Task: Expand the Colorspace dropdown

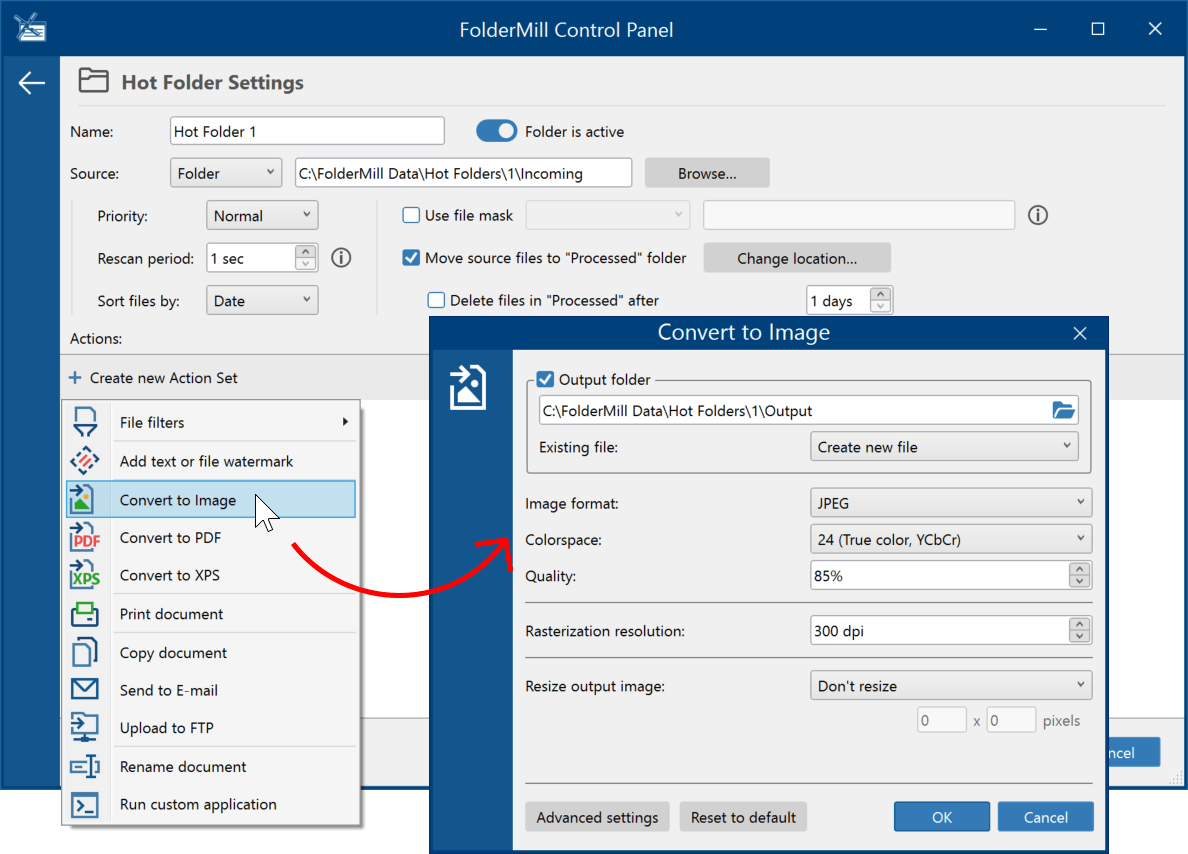Action: pyautogui.click(x=951, y=540)
